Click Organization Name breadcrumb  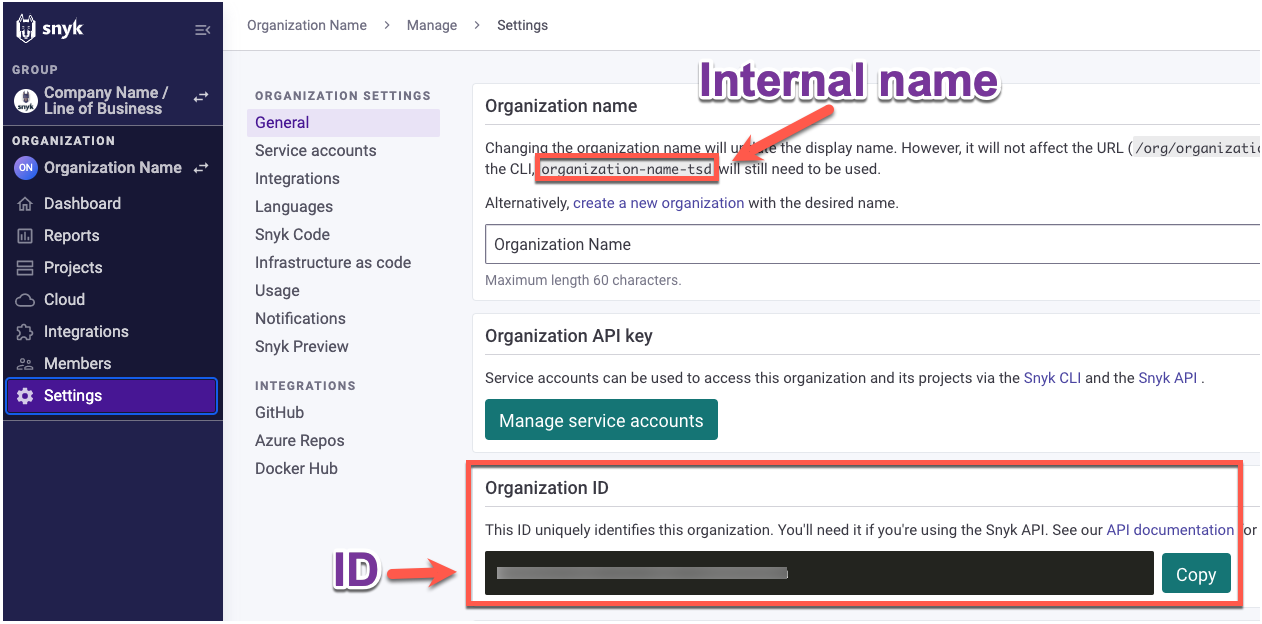click(x=307, y=25)
